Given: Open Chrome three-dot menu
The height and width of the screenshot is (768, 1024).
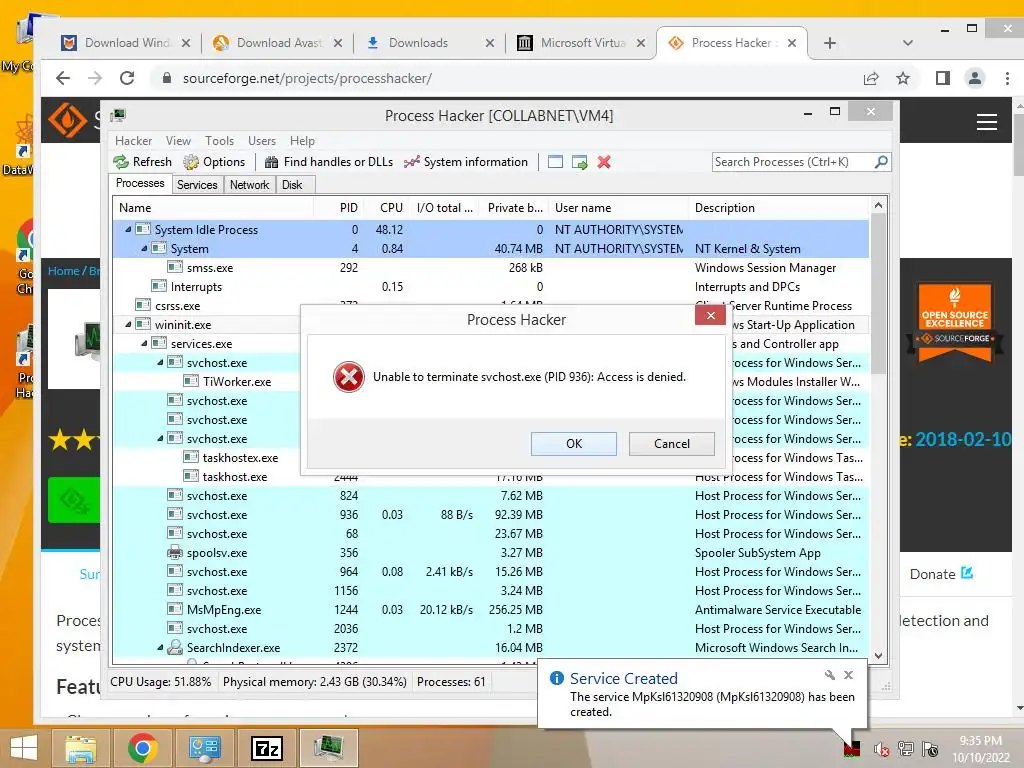Looking at the screenshot, I should click(1007, 78).
